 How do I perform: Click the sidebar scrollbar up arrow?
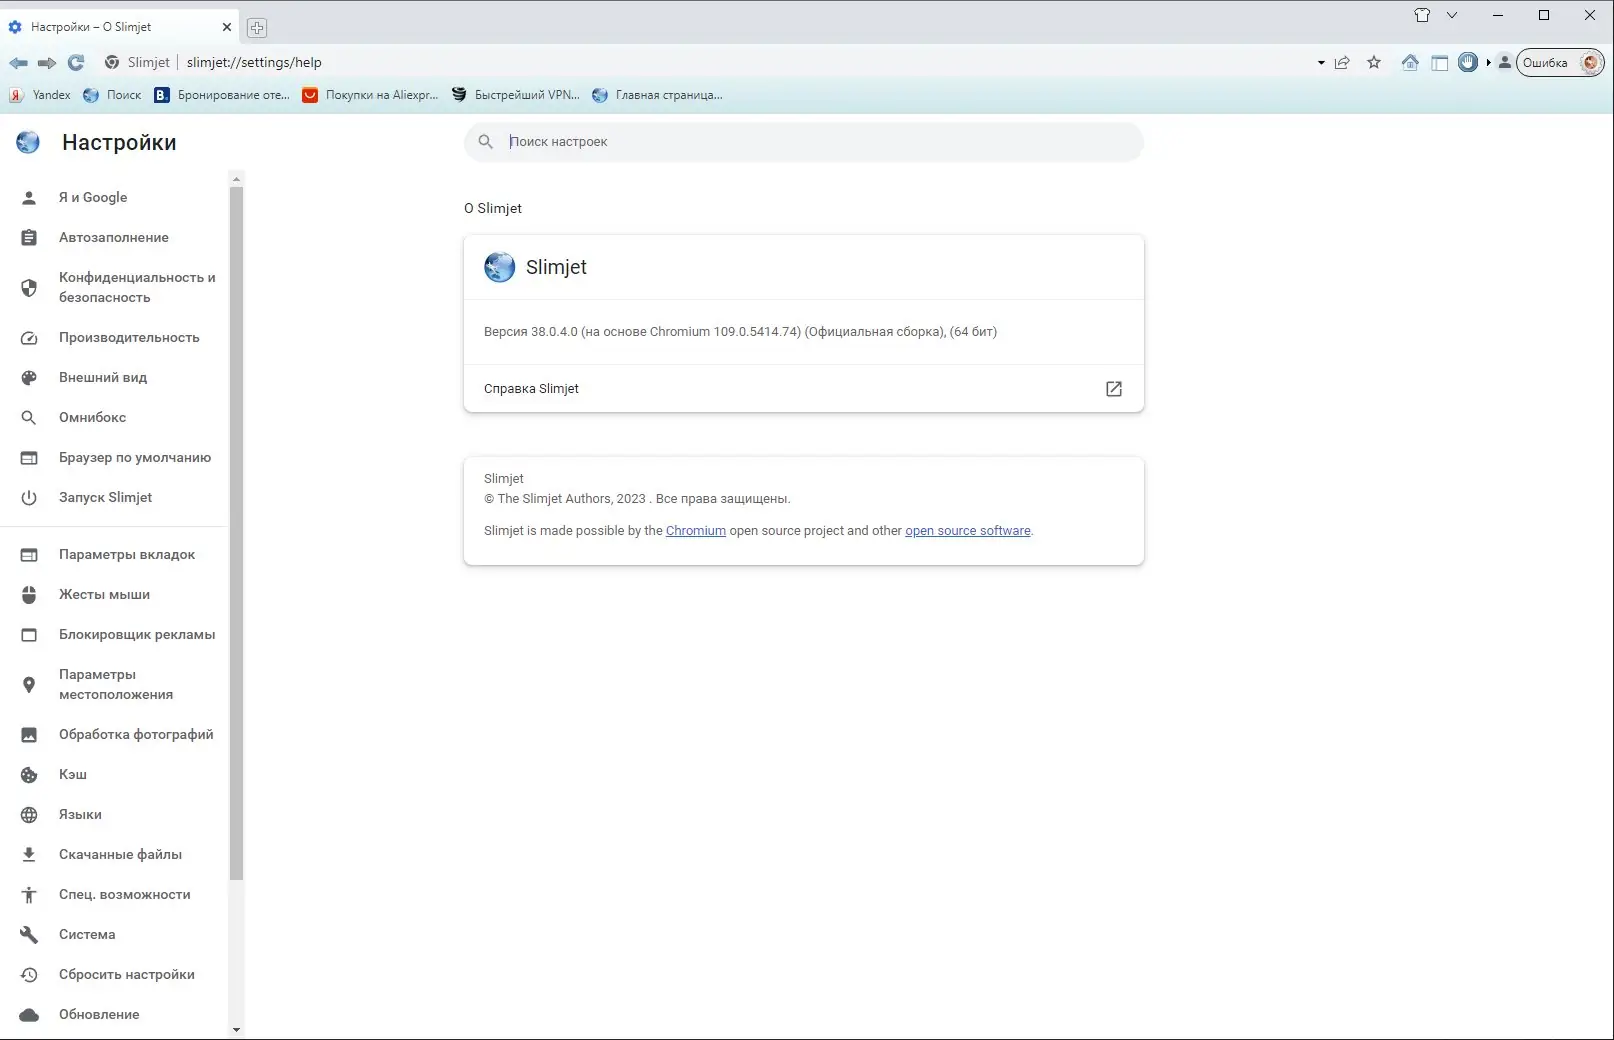[x=236, y=179]
